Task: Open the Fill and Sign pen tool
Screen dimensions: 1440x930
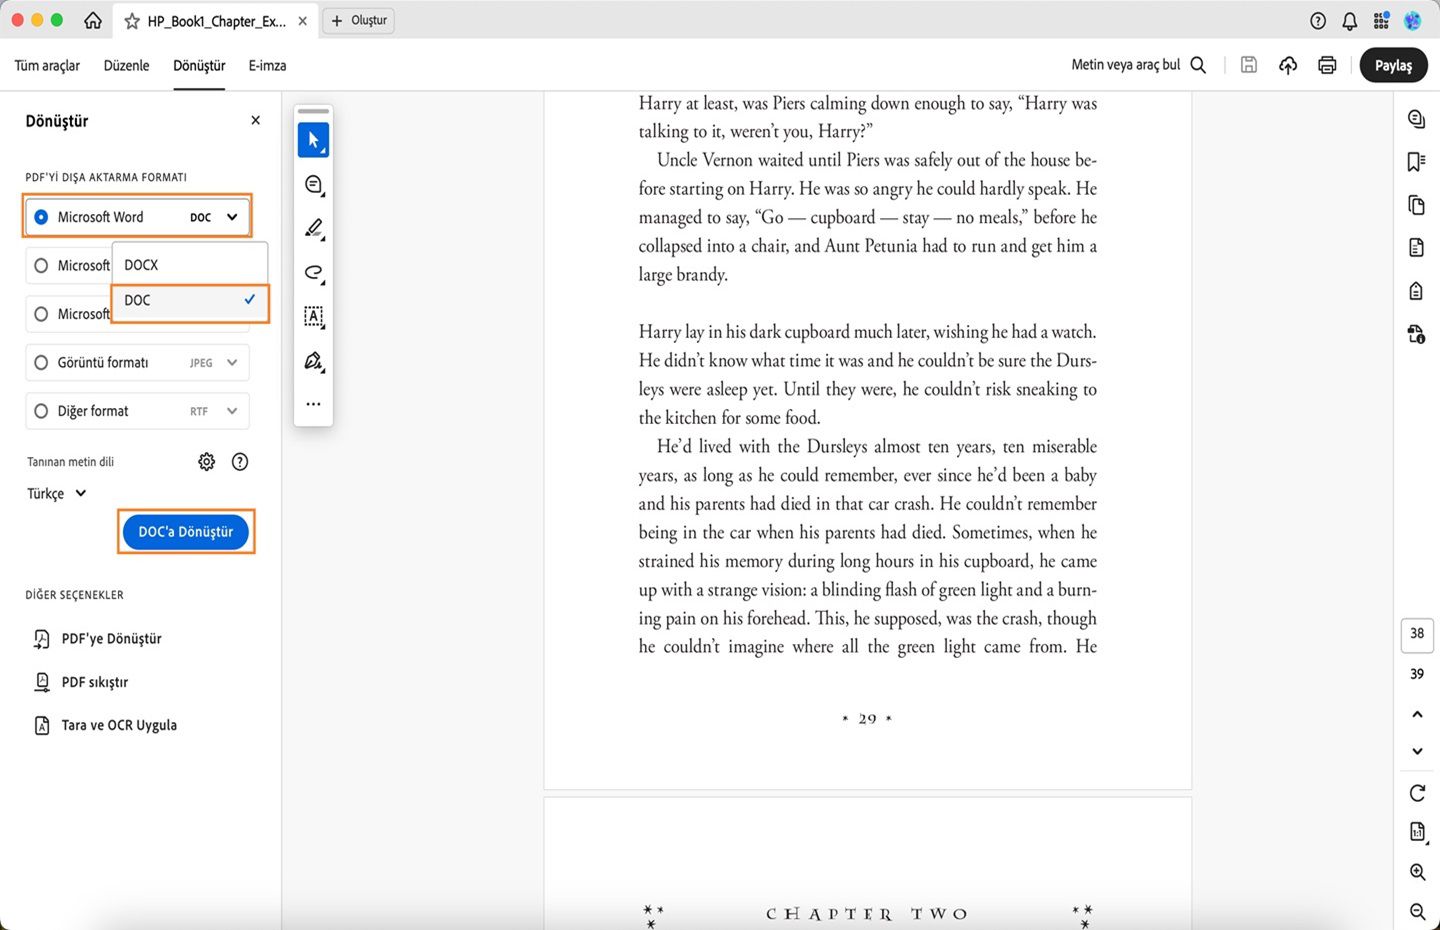Action: pyautogui.click(x=313, y=361)
